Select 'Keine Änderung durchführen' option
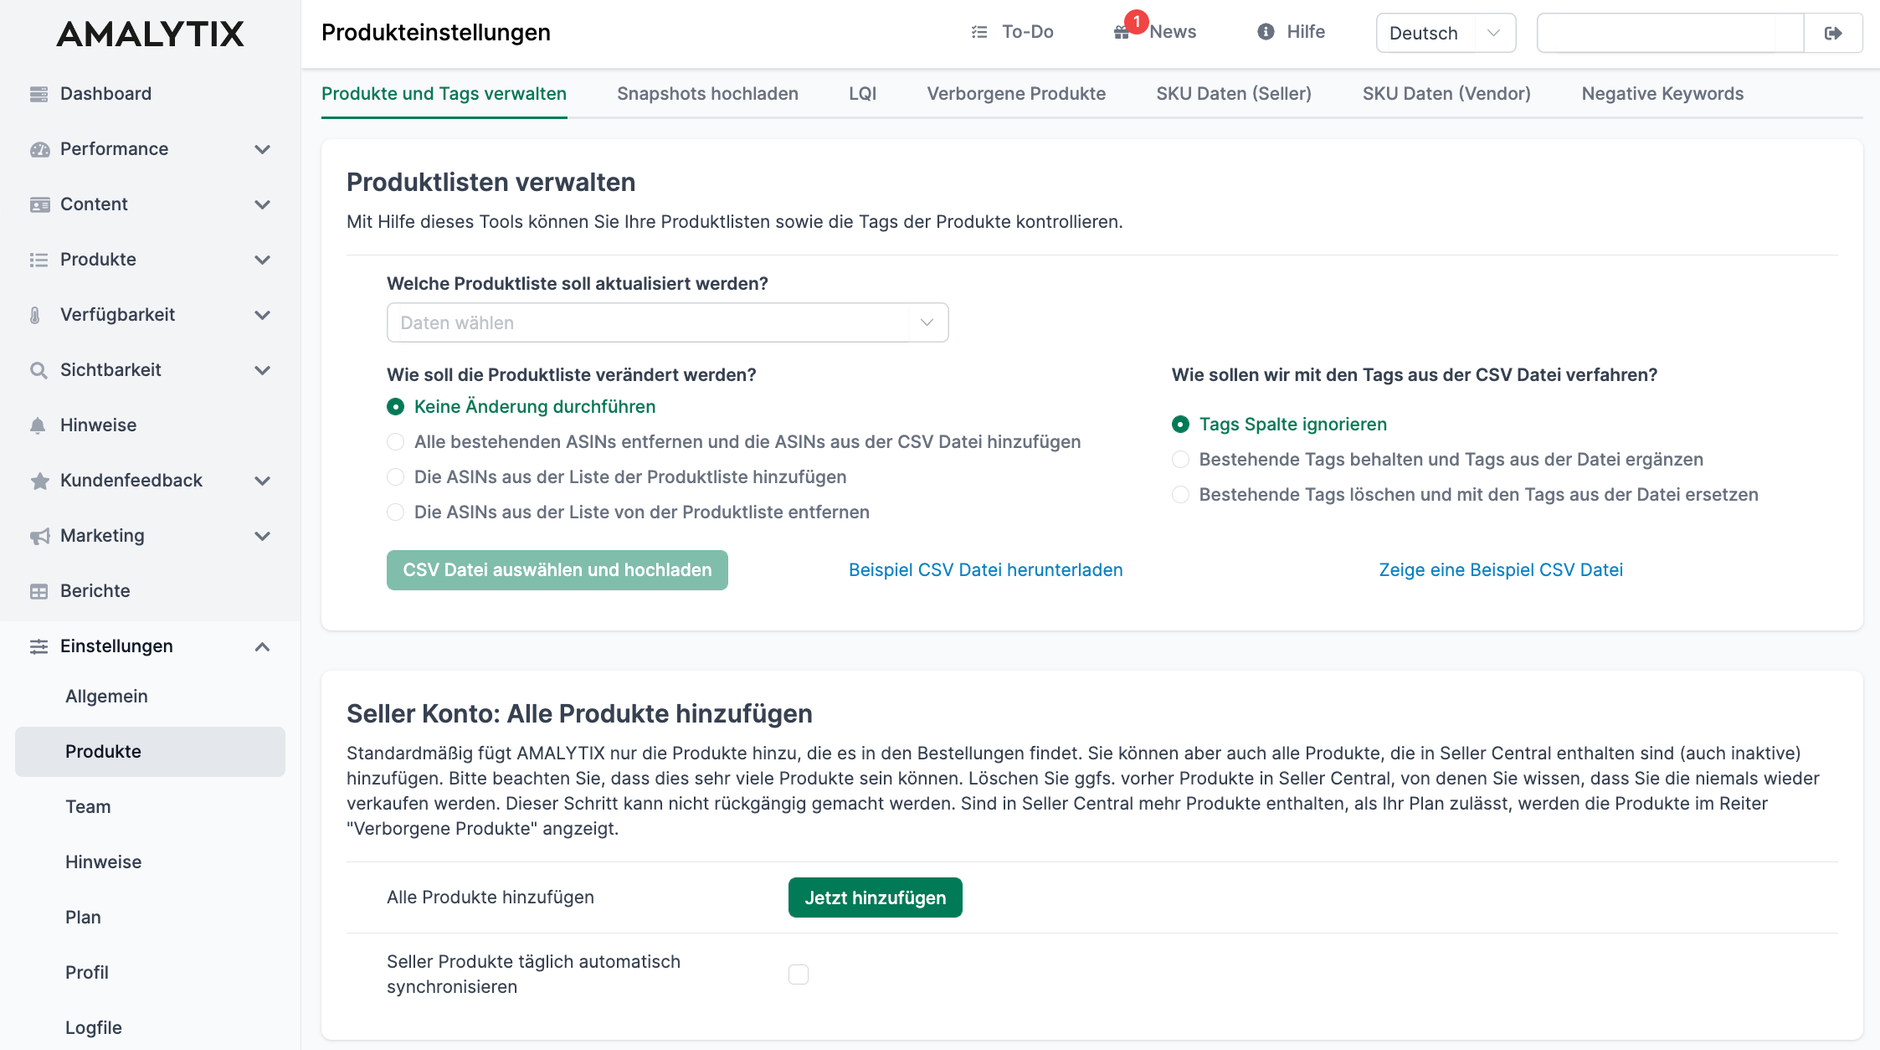Screen dimensions: 1880x1050 point(396,407)
